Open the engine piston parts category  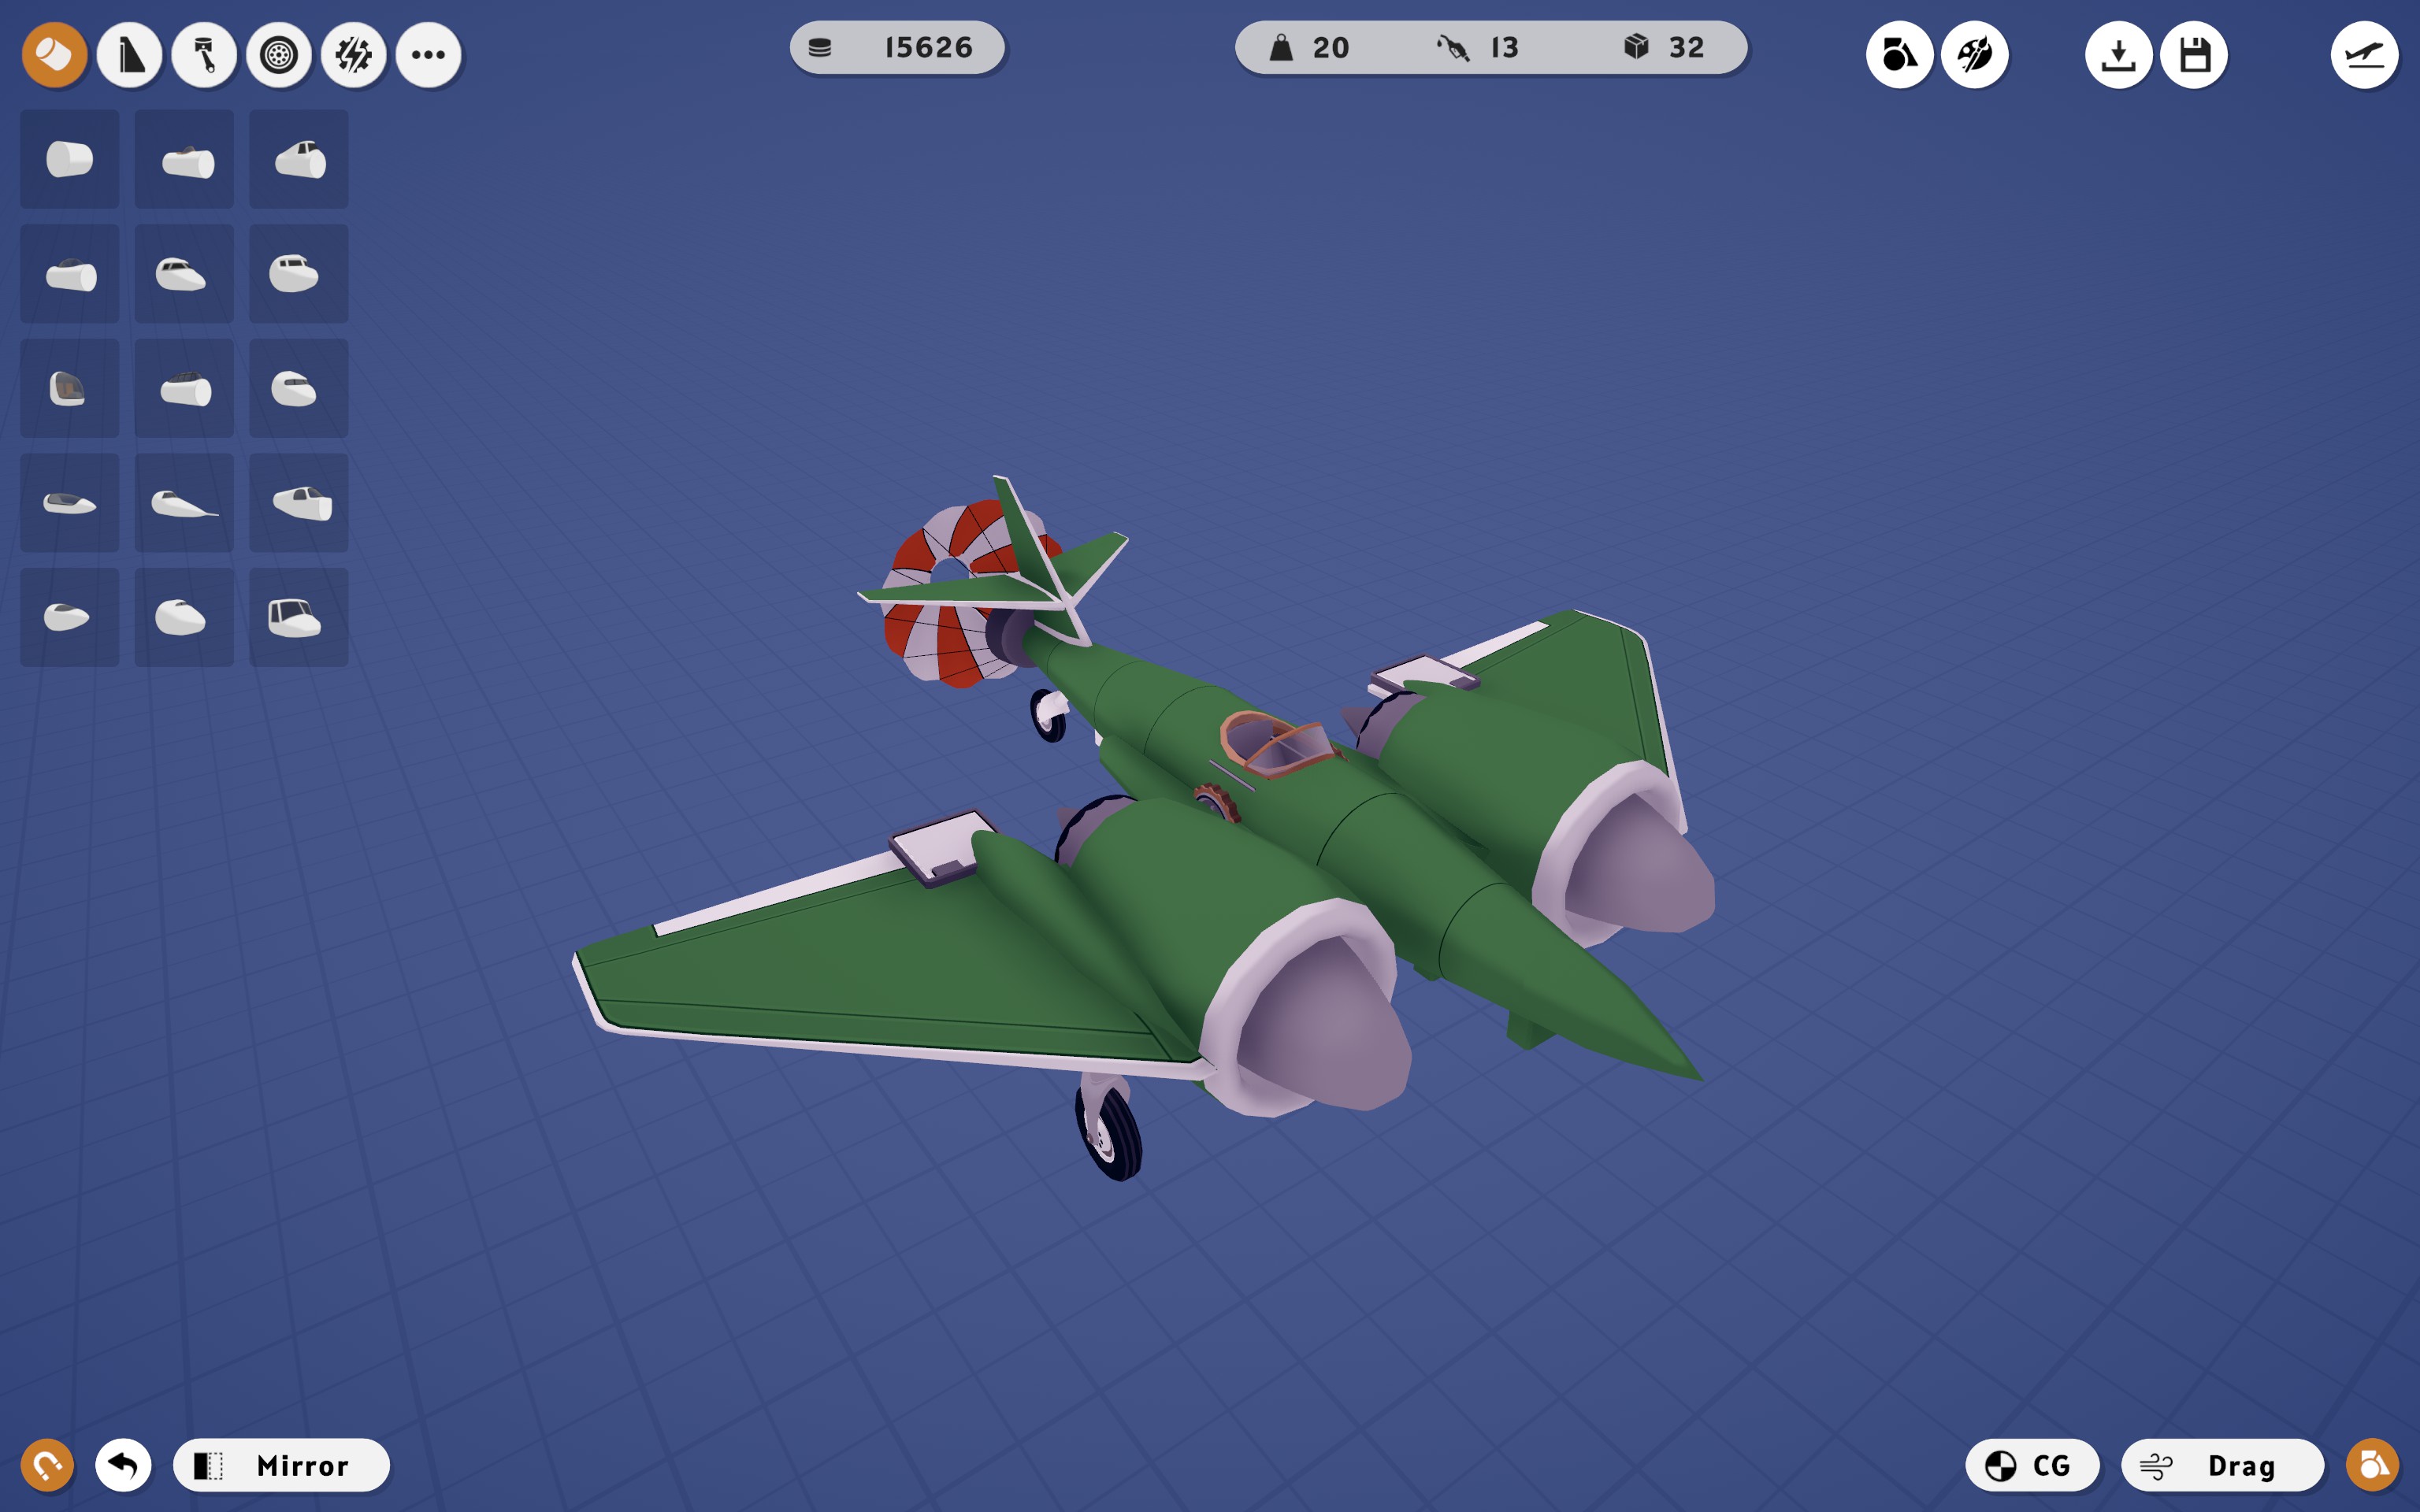click(x=204, y=55)
